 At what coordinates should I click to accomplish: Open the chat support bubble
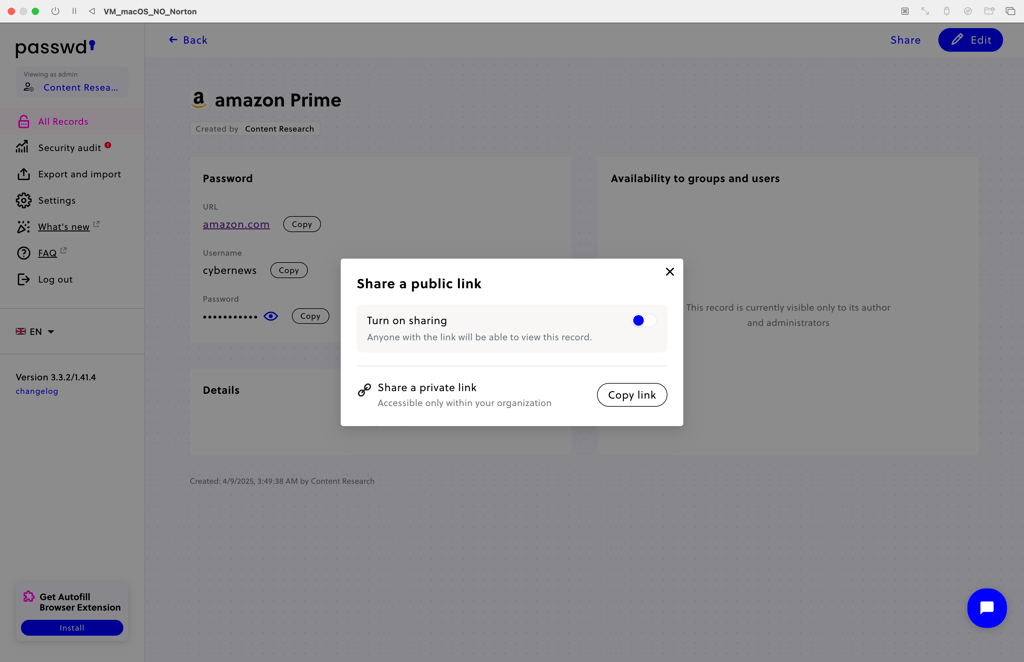click(x=987, y=608)
